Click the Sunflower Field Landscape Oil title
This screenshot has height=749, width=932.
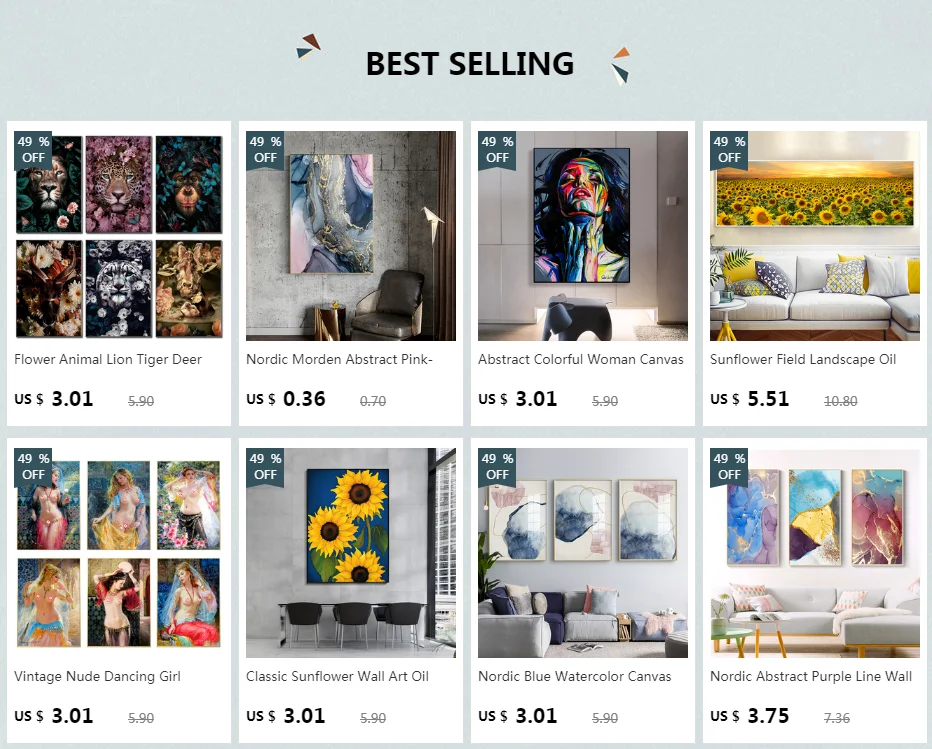coord(803,360)
